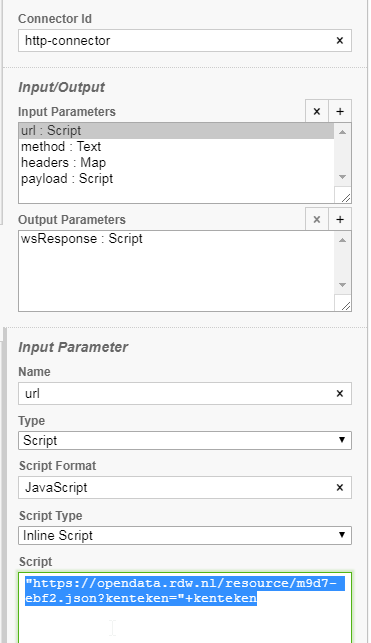371x643 pixels.
Task: Select 'method : Text' input parameter
Action: 177,146
